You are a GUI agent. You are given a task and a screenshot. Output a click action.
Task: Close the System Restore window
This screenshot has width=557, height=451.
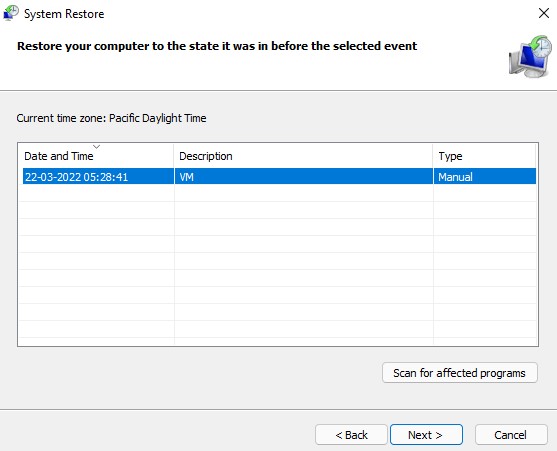(544, 13)
